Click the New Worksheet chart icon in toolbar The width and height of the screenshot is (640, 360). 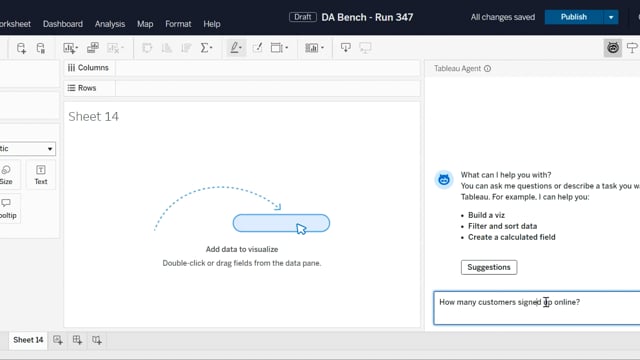68,48
